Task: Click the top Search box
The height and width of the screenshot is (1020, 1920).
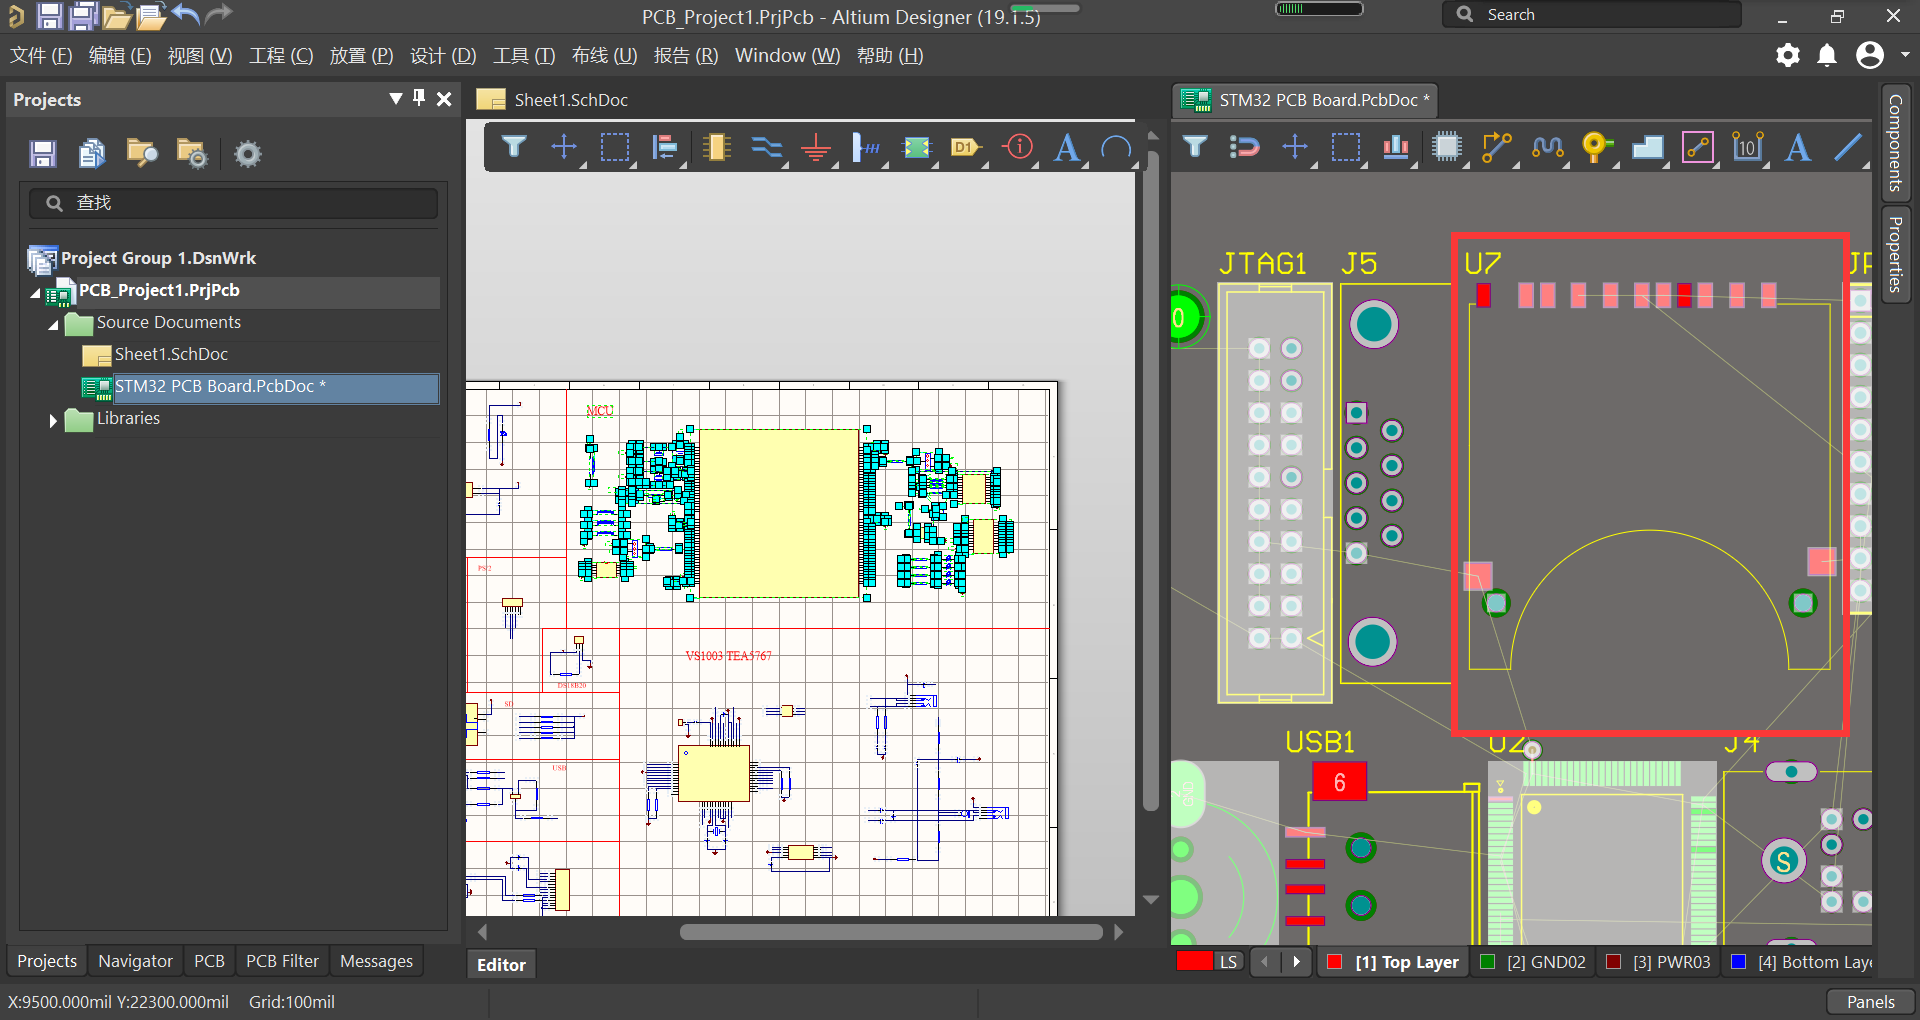Action: pyautogui.click(x=1592, y=14)
